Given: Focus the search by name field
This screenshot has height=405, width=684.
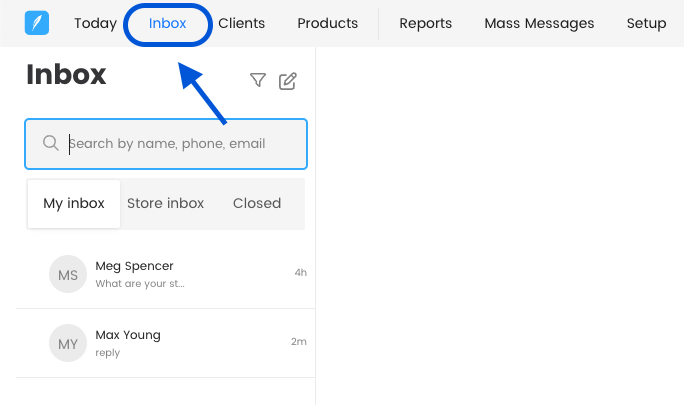Looking at the screenshot, I should pyautogui.click(x=180, y=144).
